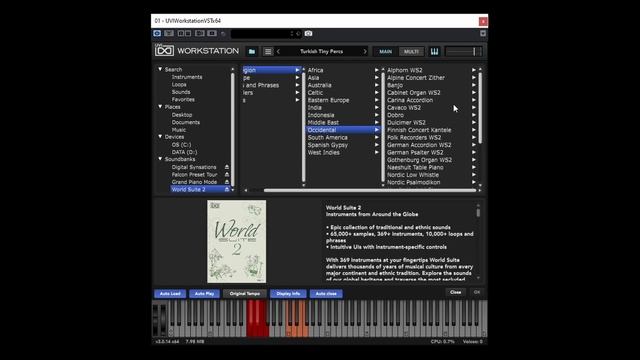This screenshot has width=640, height=360.
Task: Go to previous preset with left chevron
Action: [278, 51]
